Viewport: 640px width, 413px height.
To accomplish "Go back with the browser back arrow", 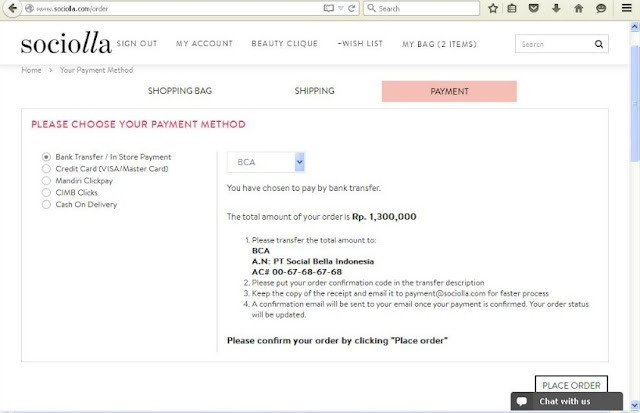I will pyautogui.click(x=13, y=8).
